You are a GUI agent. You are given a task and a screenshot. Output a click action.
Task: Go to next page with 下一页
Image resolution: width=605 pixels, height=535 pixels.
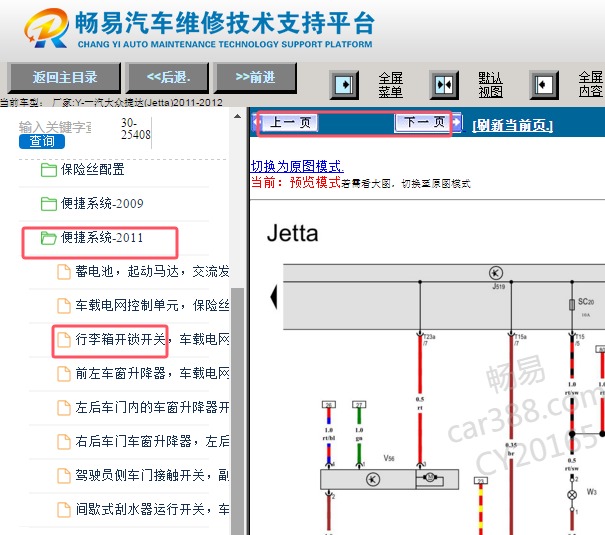click(x=423, y=123)
